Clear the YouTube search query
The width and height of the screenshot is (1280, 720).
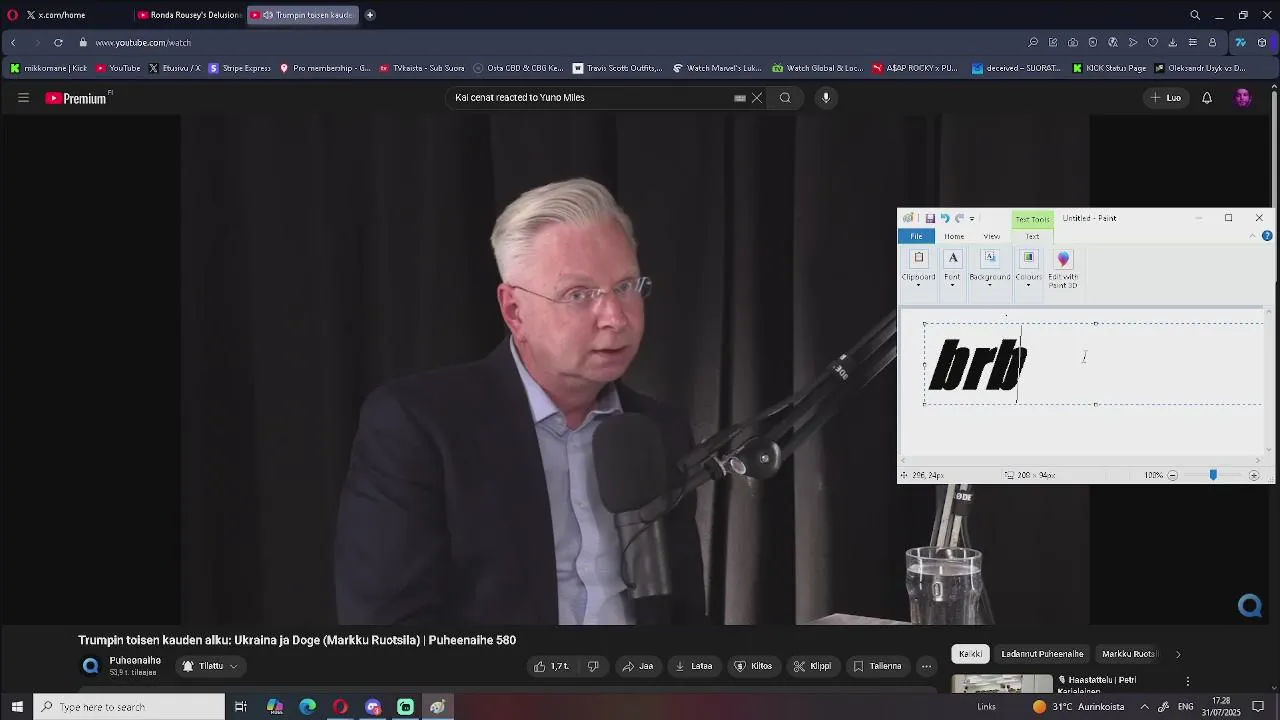pyautogui.click(x=757, y=98)
